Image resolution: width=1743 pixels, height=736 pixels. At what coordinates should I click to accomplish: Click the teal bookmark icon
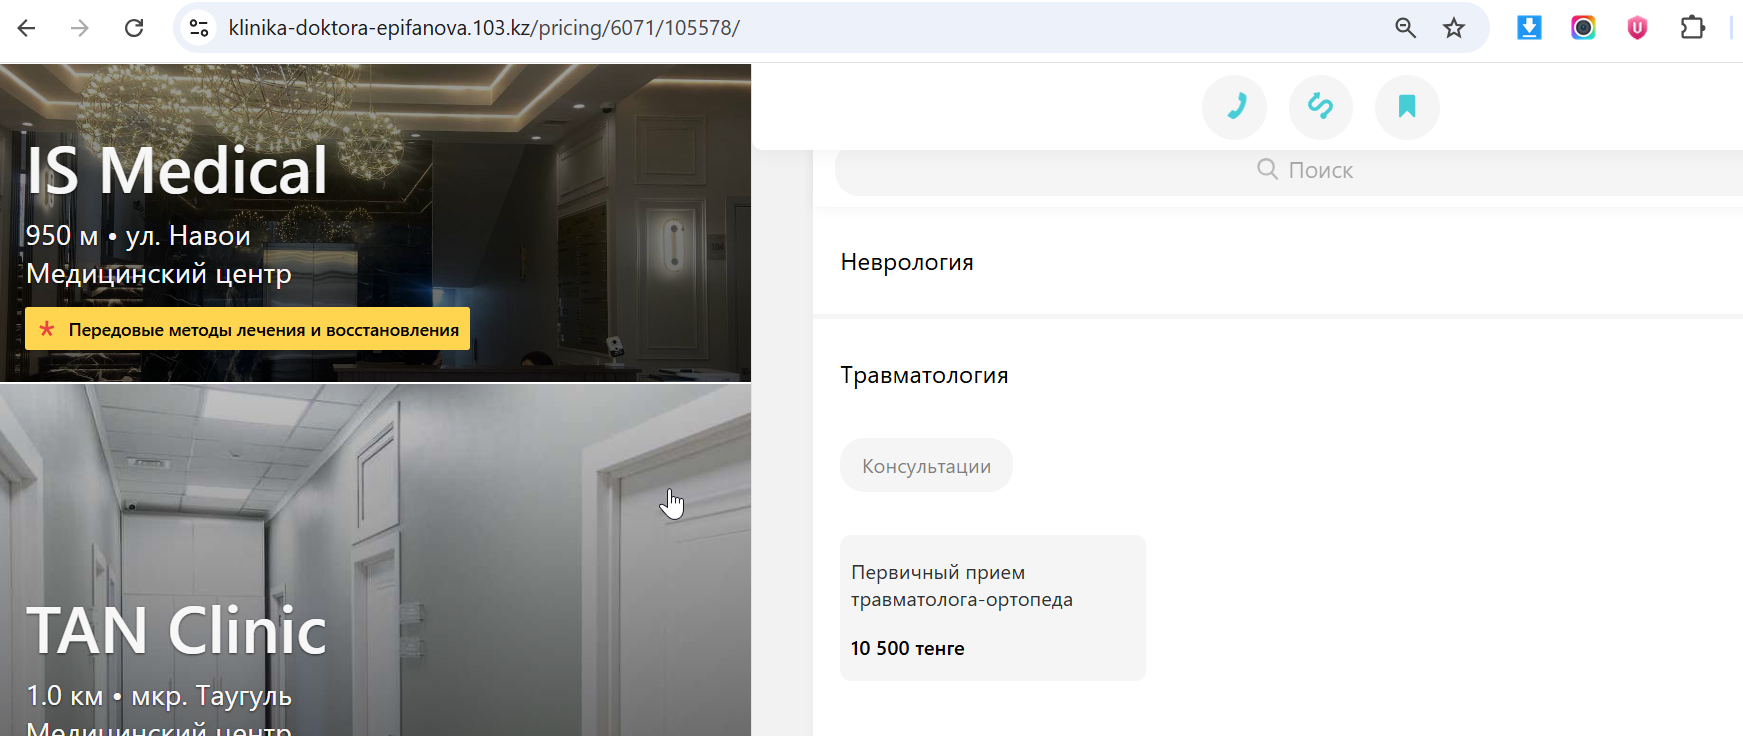(x=1407, y=107)
